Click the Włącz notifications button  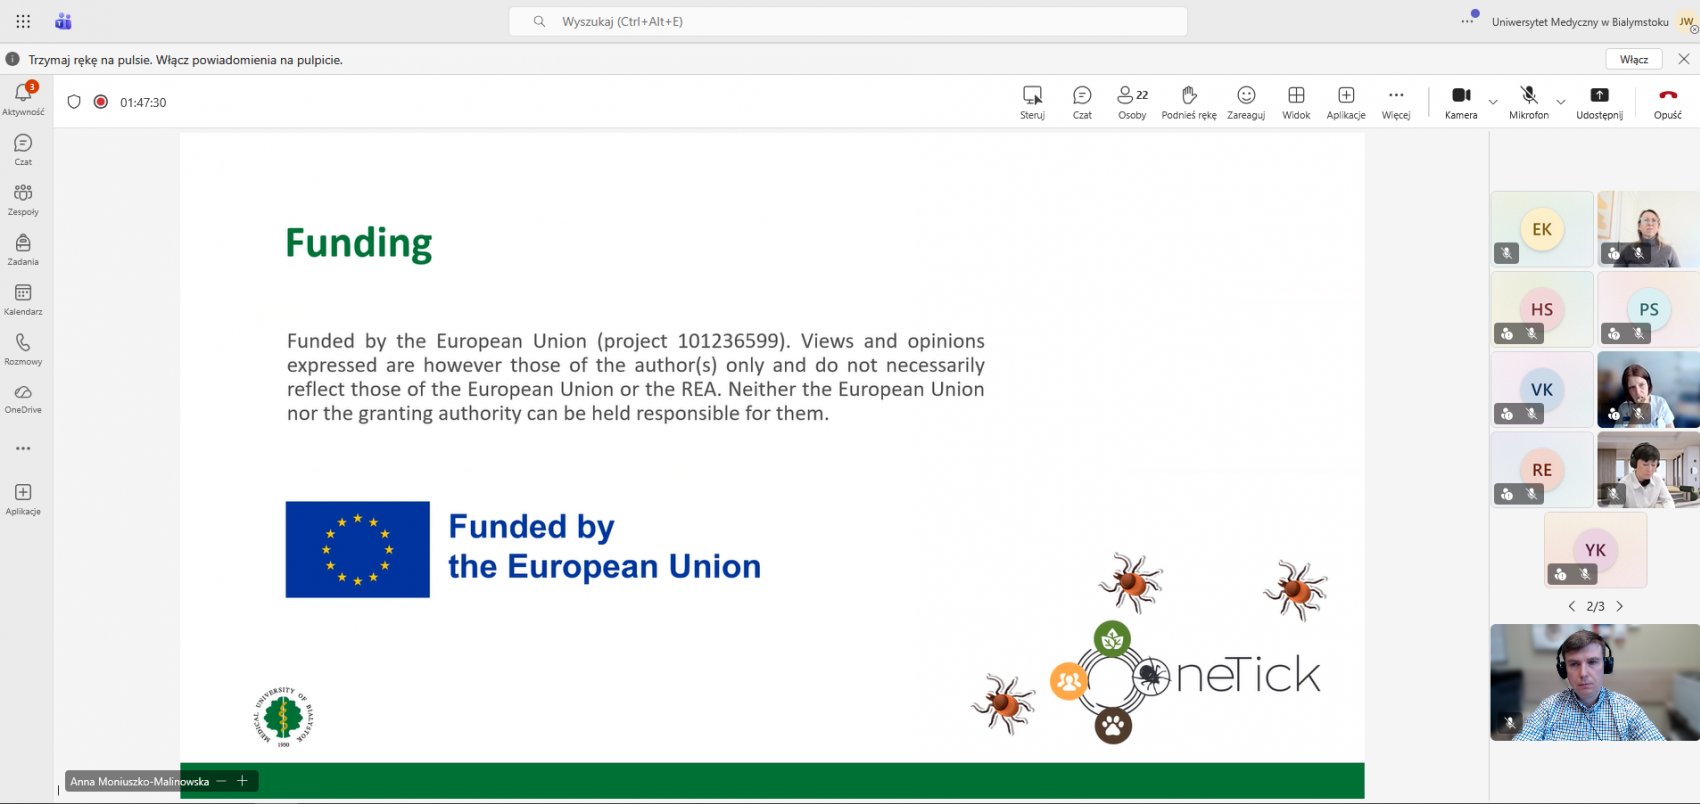(1633, 59)
